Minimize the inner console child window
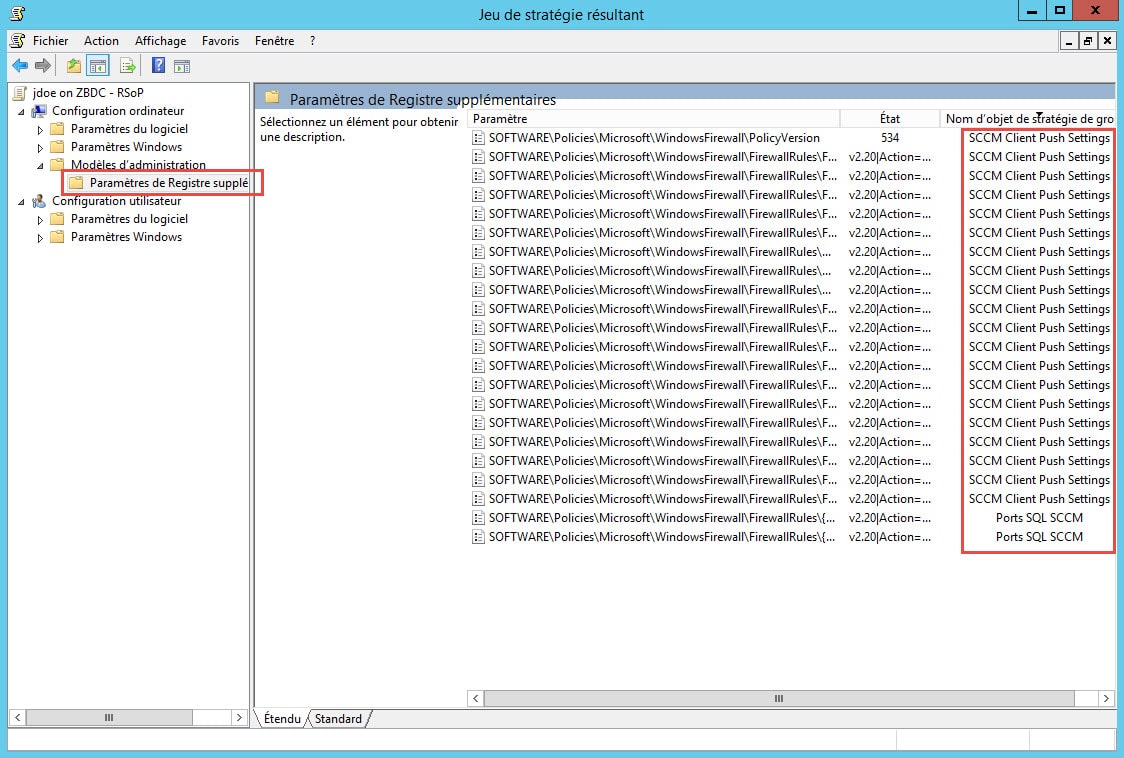This screenshot has width=1124, height=758. [1069, 41]
